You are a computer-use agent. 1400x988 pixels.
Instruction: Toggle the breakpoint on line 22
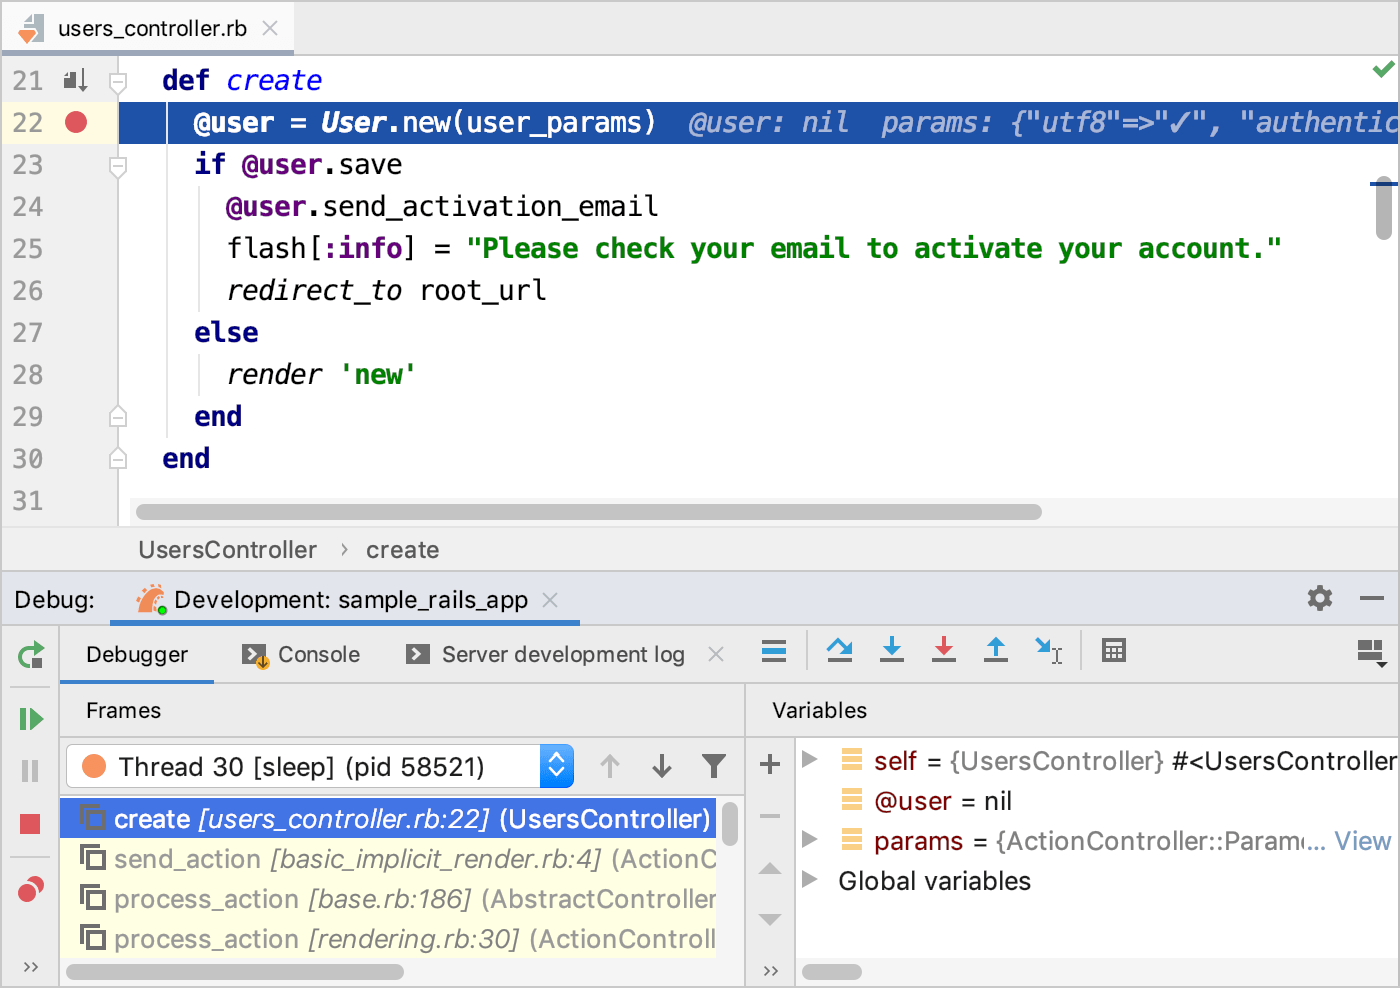tap(76, 122)
